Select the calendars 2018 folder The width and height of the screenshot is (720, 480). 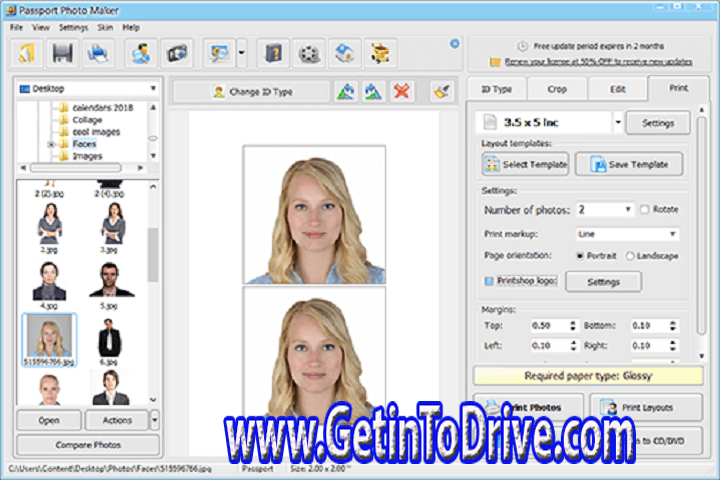tap(102, 107)
